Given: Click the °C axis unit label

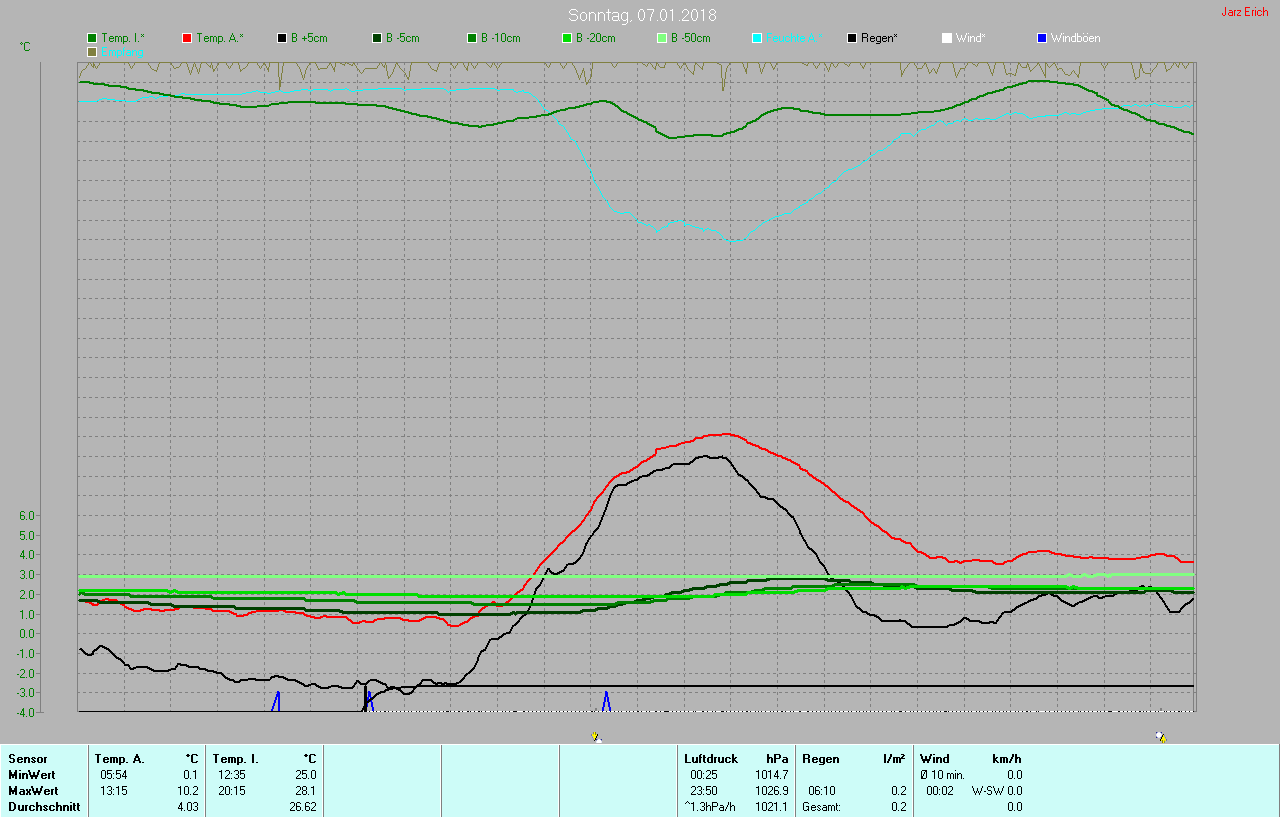Looking at the screenshot, I should click(x=25, y=47).
